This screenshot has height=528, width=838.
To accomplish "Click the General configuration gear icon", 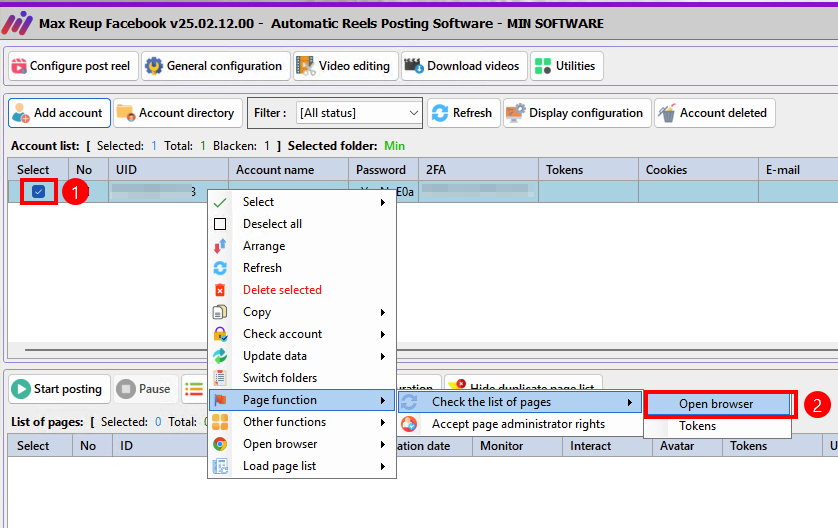I will pos(154,66).
